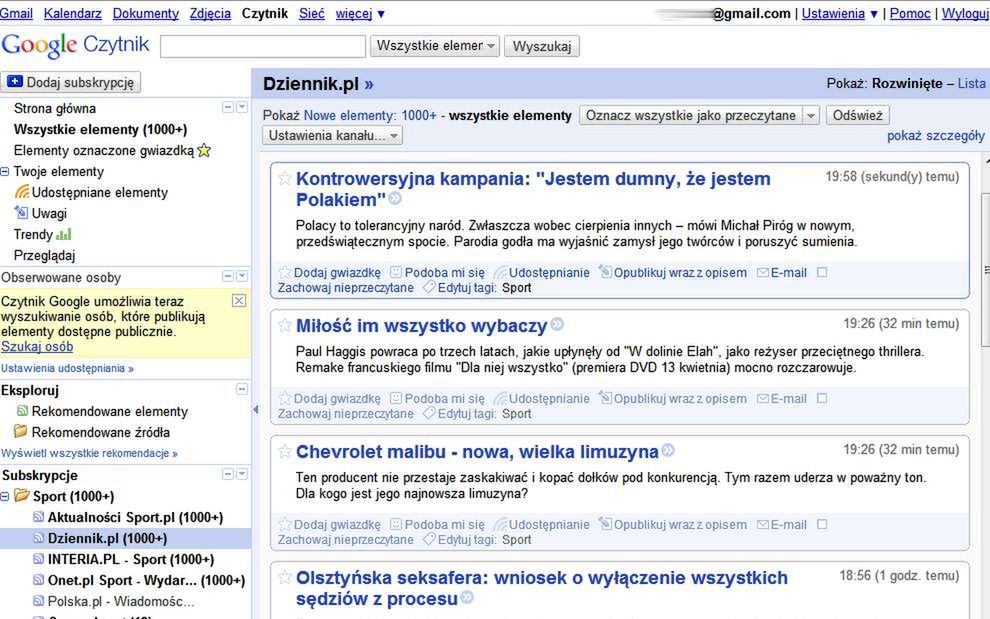
Task: Open Sieć from top navigation
Action: tap(312, 13)
